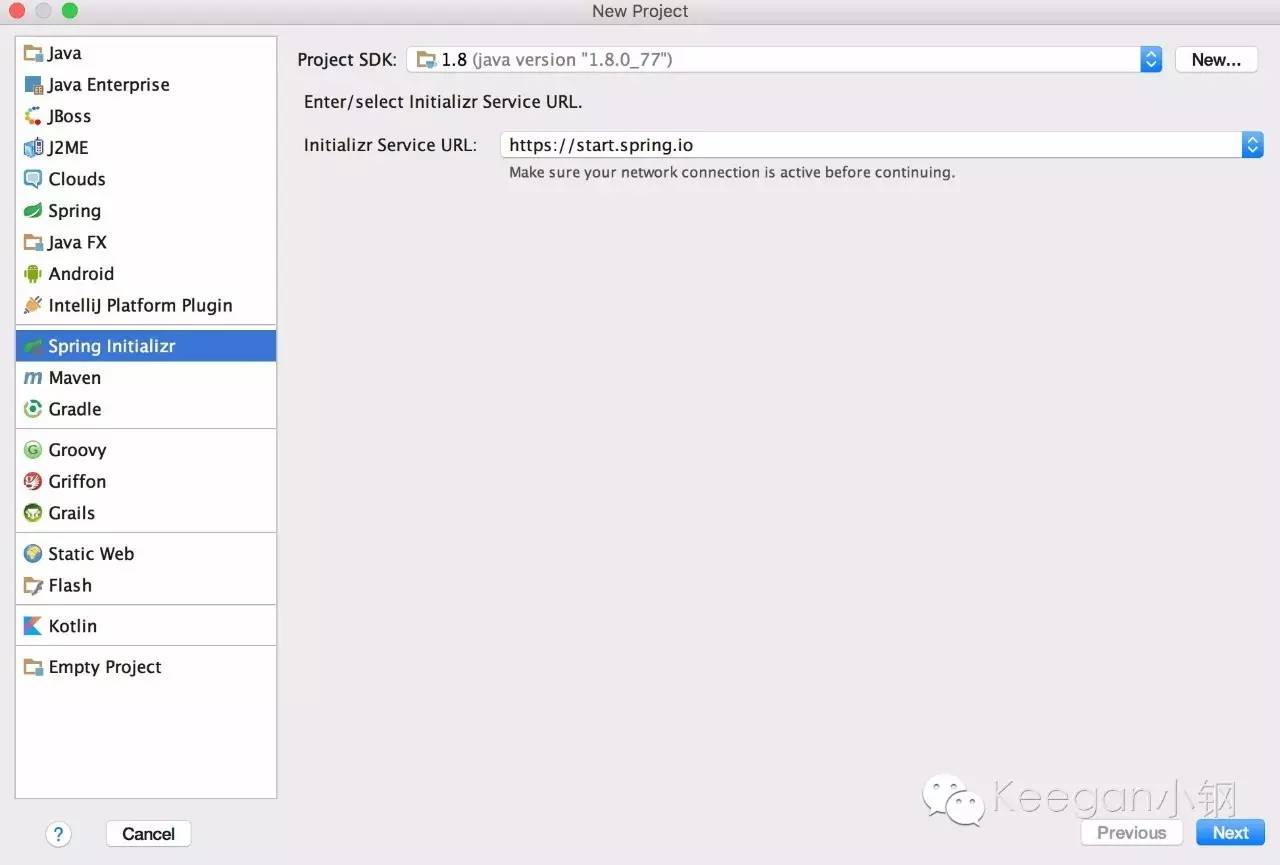The height and width of the screenshot is (865, 1280).
Task: Click the network connection hint text
Action: tap(732, 172)
